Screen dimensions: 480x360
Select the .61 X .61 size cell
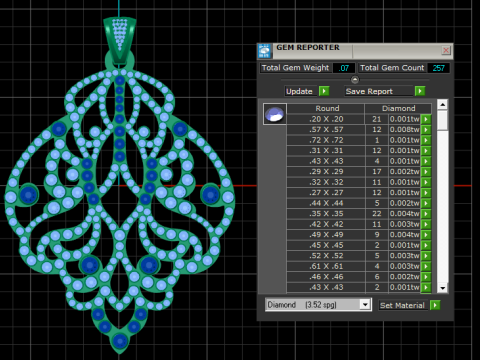coord(326,266)
